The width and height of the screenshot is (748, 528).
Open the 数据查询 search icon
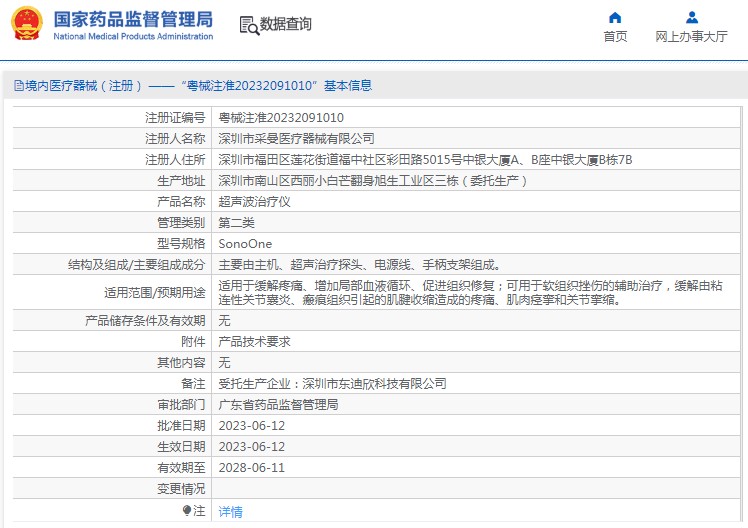249,25
